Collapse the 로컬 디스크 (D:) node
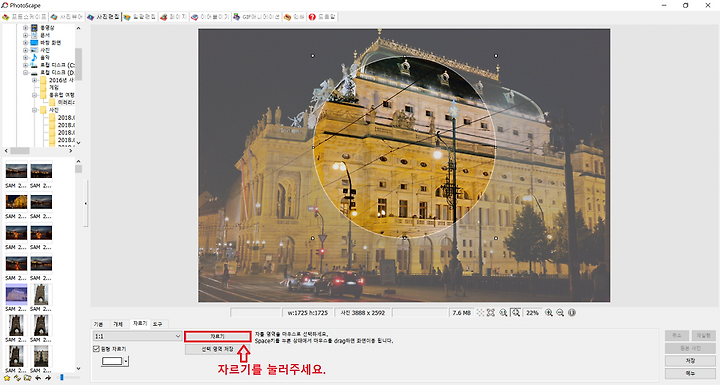720x385 pixels. (26, 73)
